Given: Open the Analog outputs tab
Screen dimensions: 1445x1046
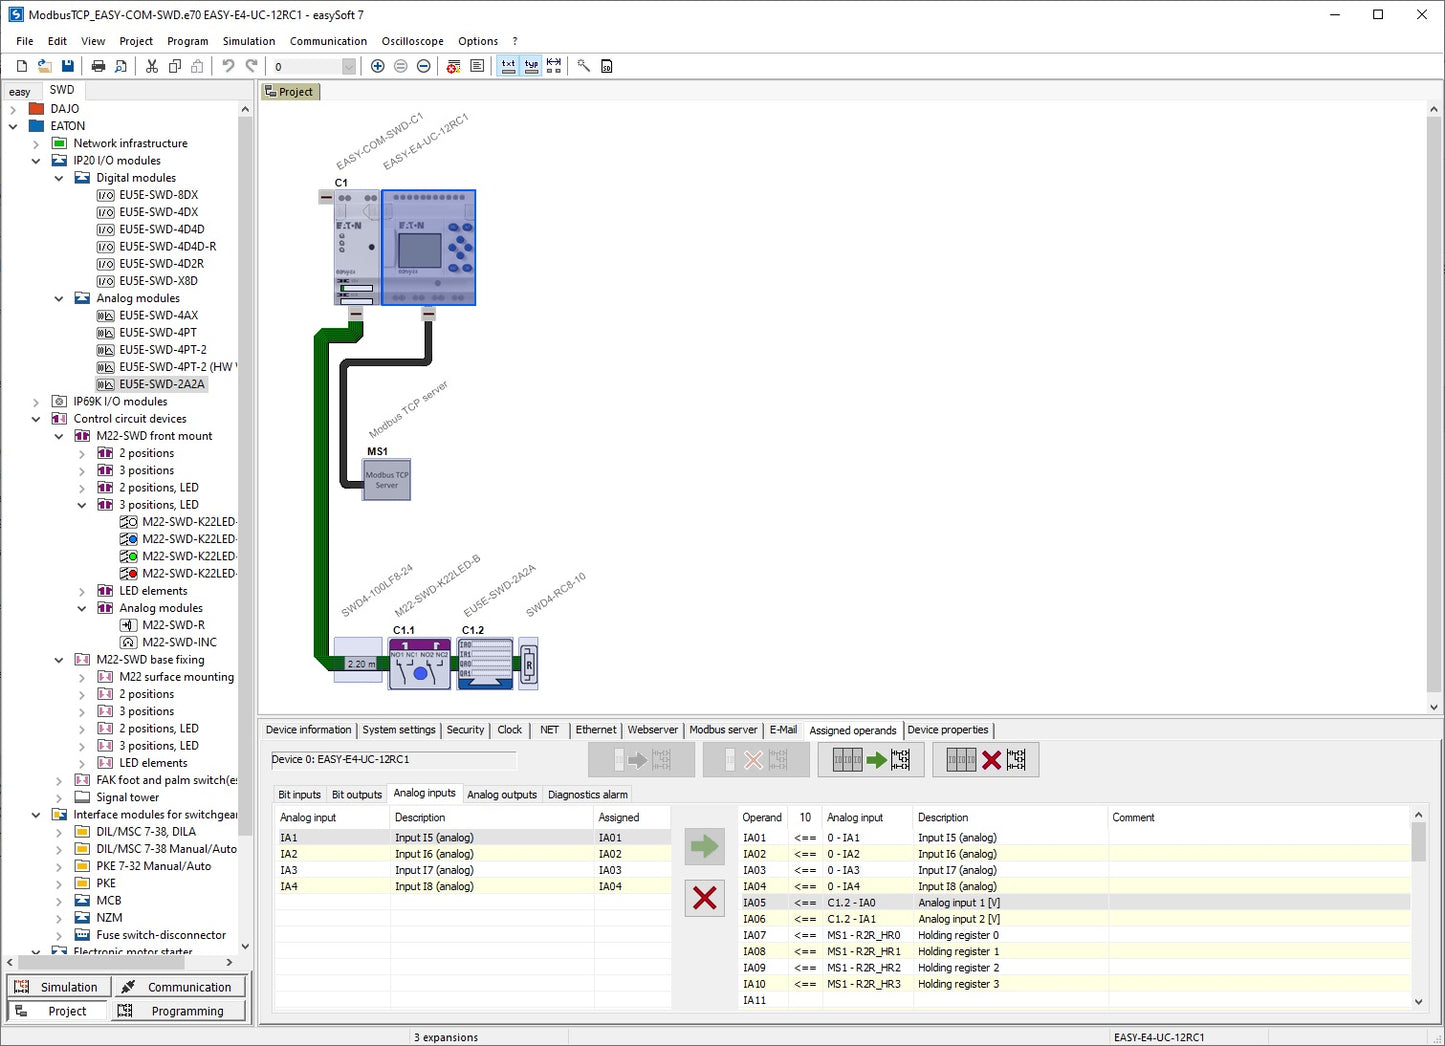Looking at the screenshot, I should coord(502,795).
